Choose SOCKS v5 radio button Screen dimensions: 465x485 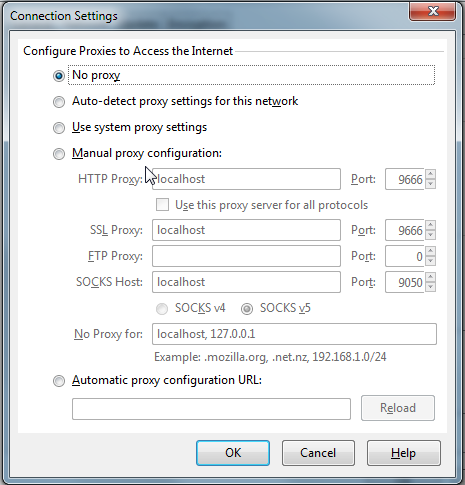247,309
